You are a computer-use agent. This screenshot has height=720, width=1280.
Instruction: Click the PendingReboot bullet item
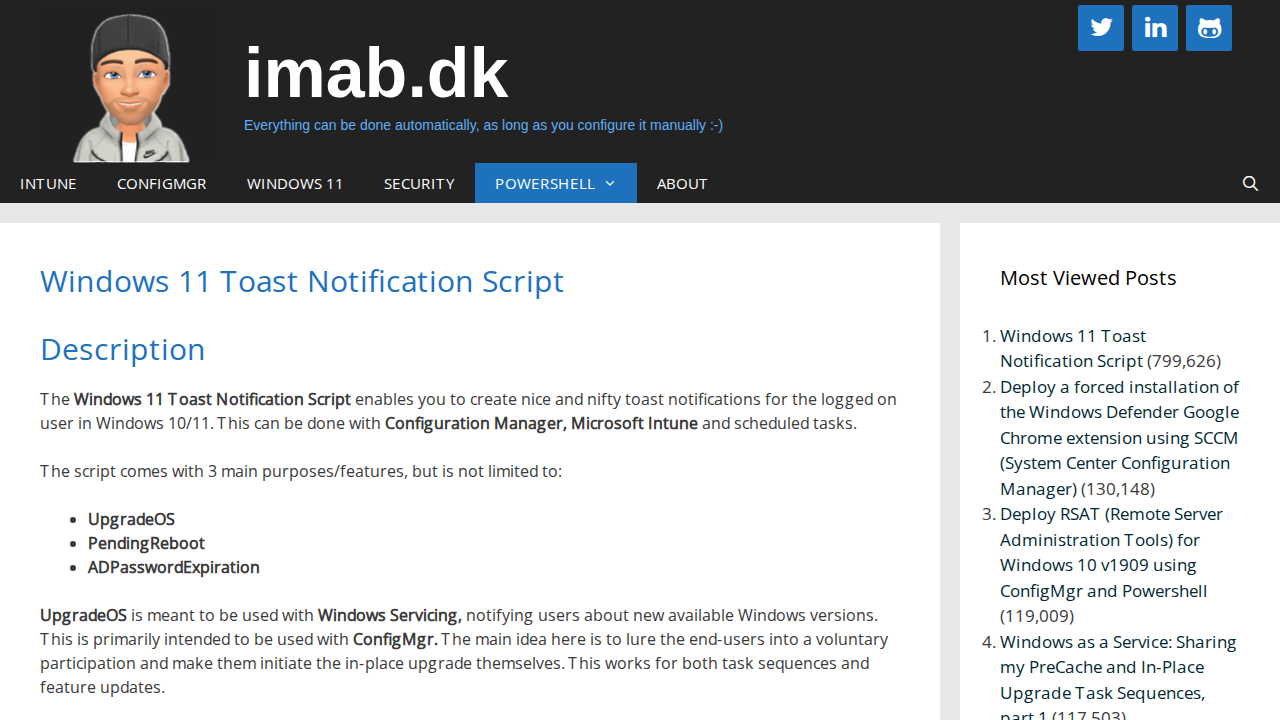coord(146,543)
